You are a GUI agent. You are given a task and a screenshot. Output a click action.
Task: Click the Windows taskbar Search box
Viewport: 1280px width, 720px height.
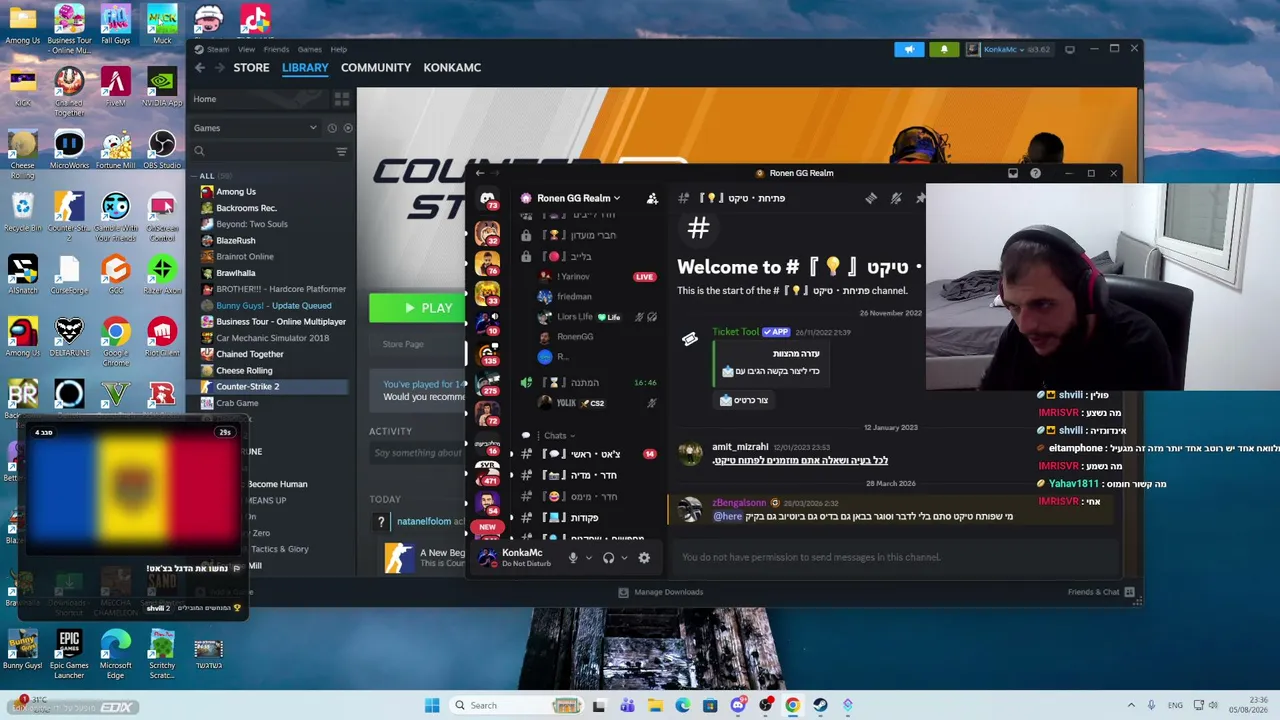[516, 705]
